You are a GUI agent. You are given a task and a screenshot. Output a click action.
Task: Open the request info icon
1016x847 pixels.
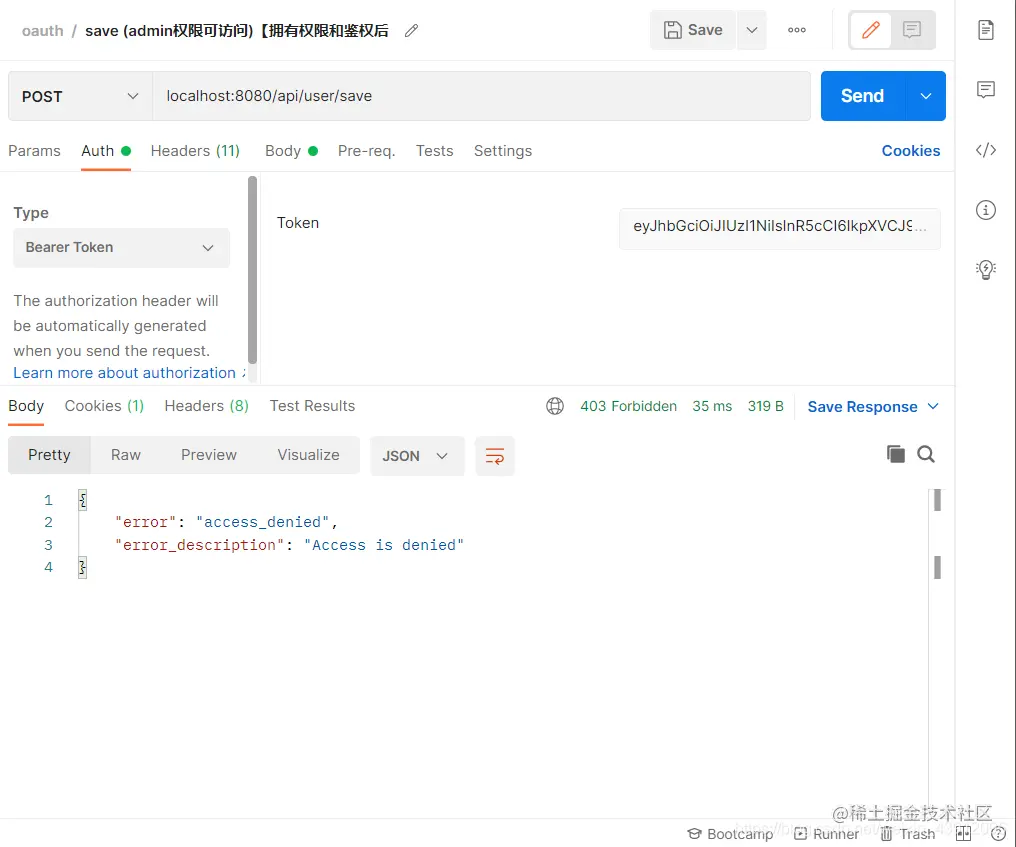tap(986, 209)
